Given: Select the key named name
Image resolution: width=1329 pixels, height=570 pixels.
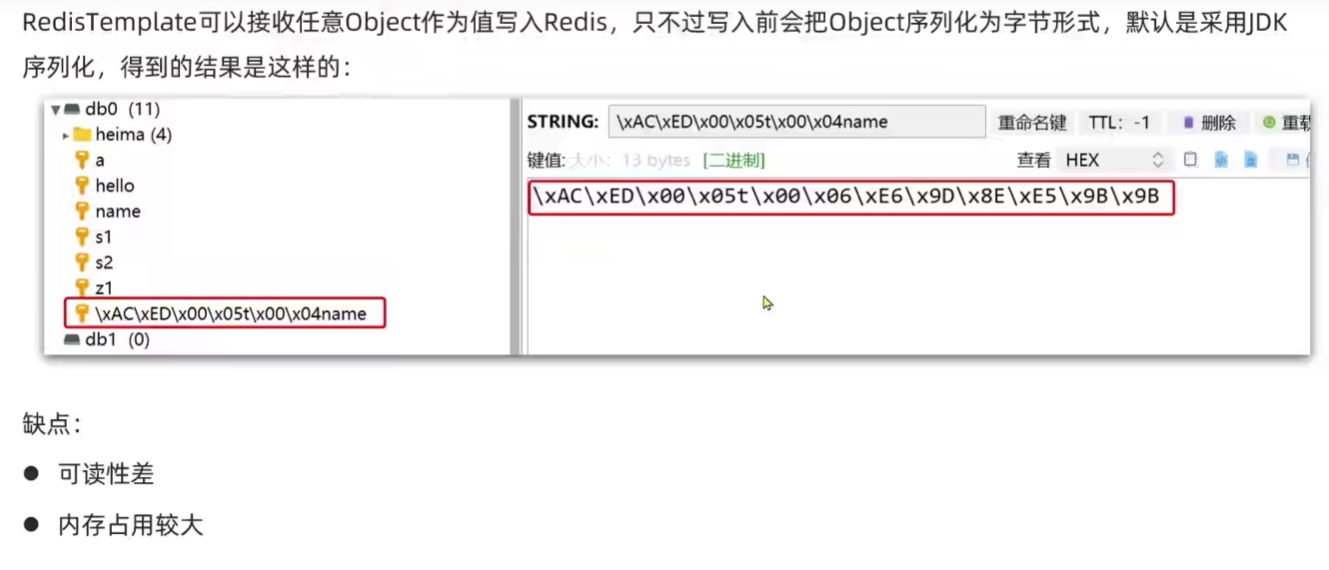Looking at the screenshot, I should click(x=117, y=211).
